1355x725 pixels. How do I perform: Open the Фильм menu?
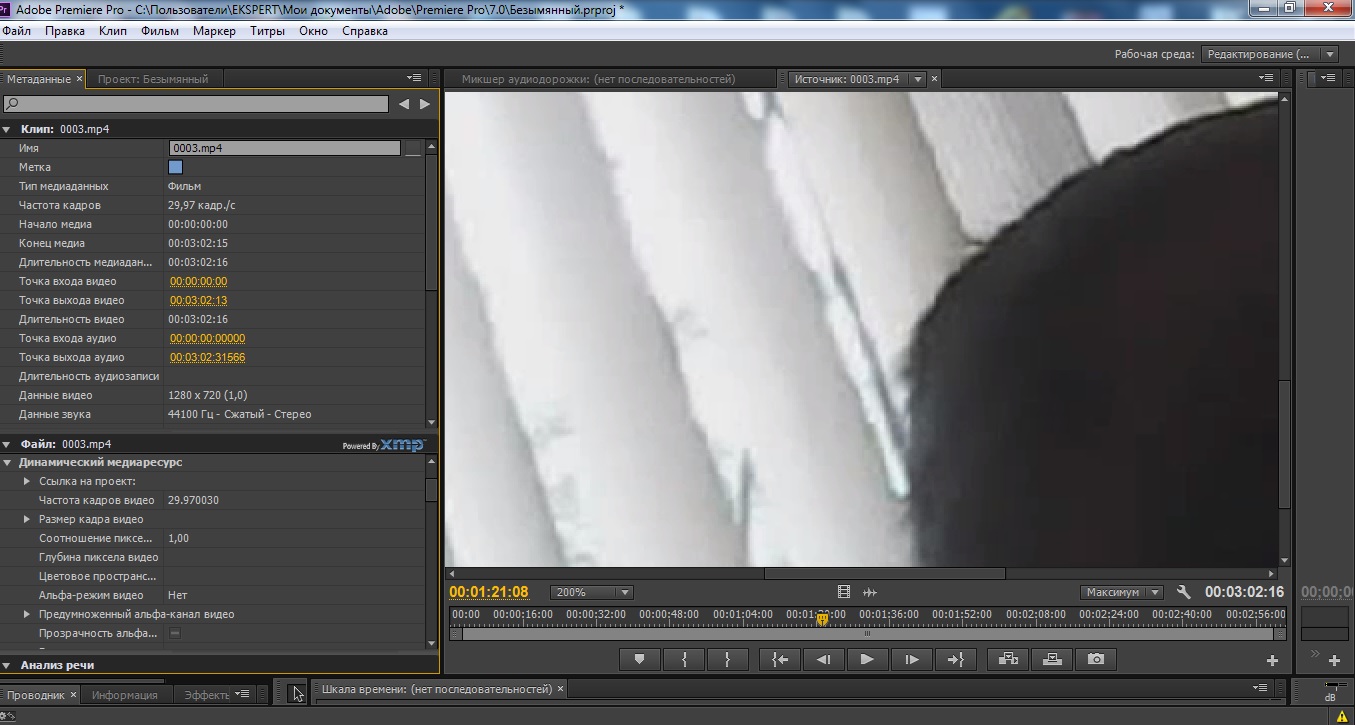(160, 31)
